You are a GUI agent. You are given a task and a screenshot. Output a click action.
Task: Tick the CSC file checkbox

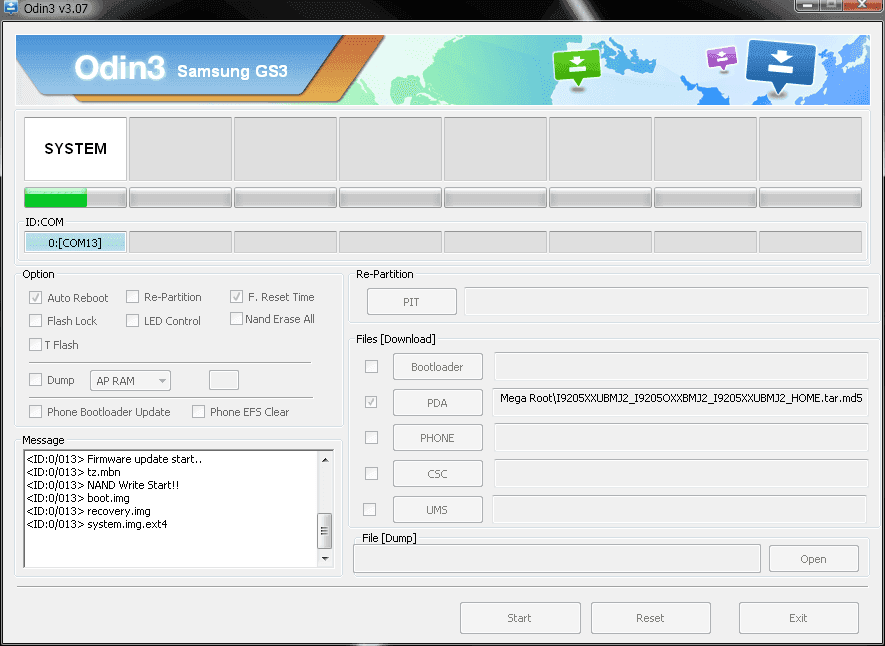pyautogui.click(x=371, y=473)
